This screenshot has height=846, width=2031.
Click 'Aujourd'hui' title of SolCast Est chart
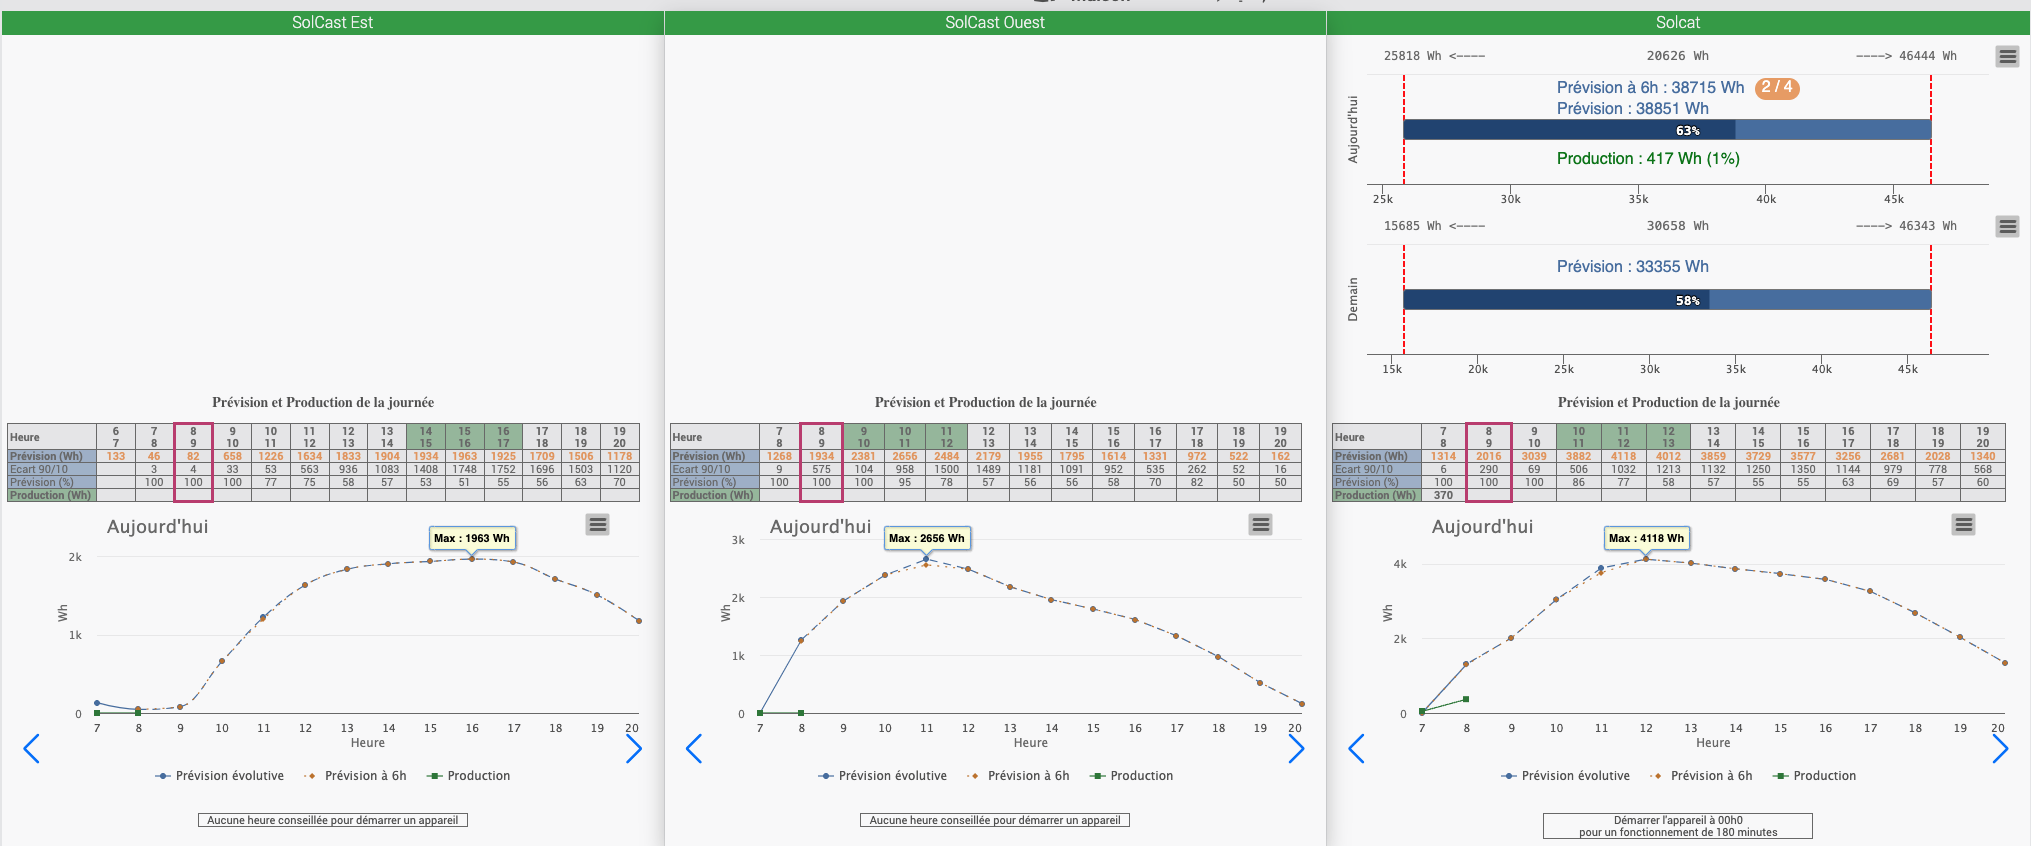tap(158, 527)
